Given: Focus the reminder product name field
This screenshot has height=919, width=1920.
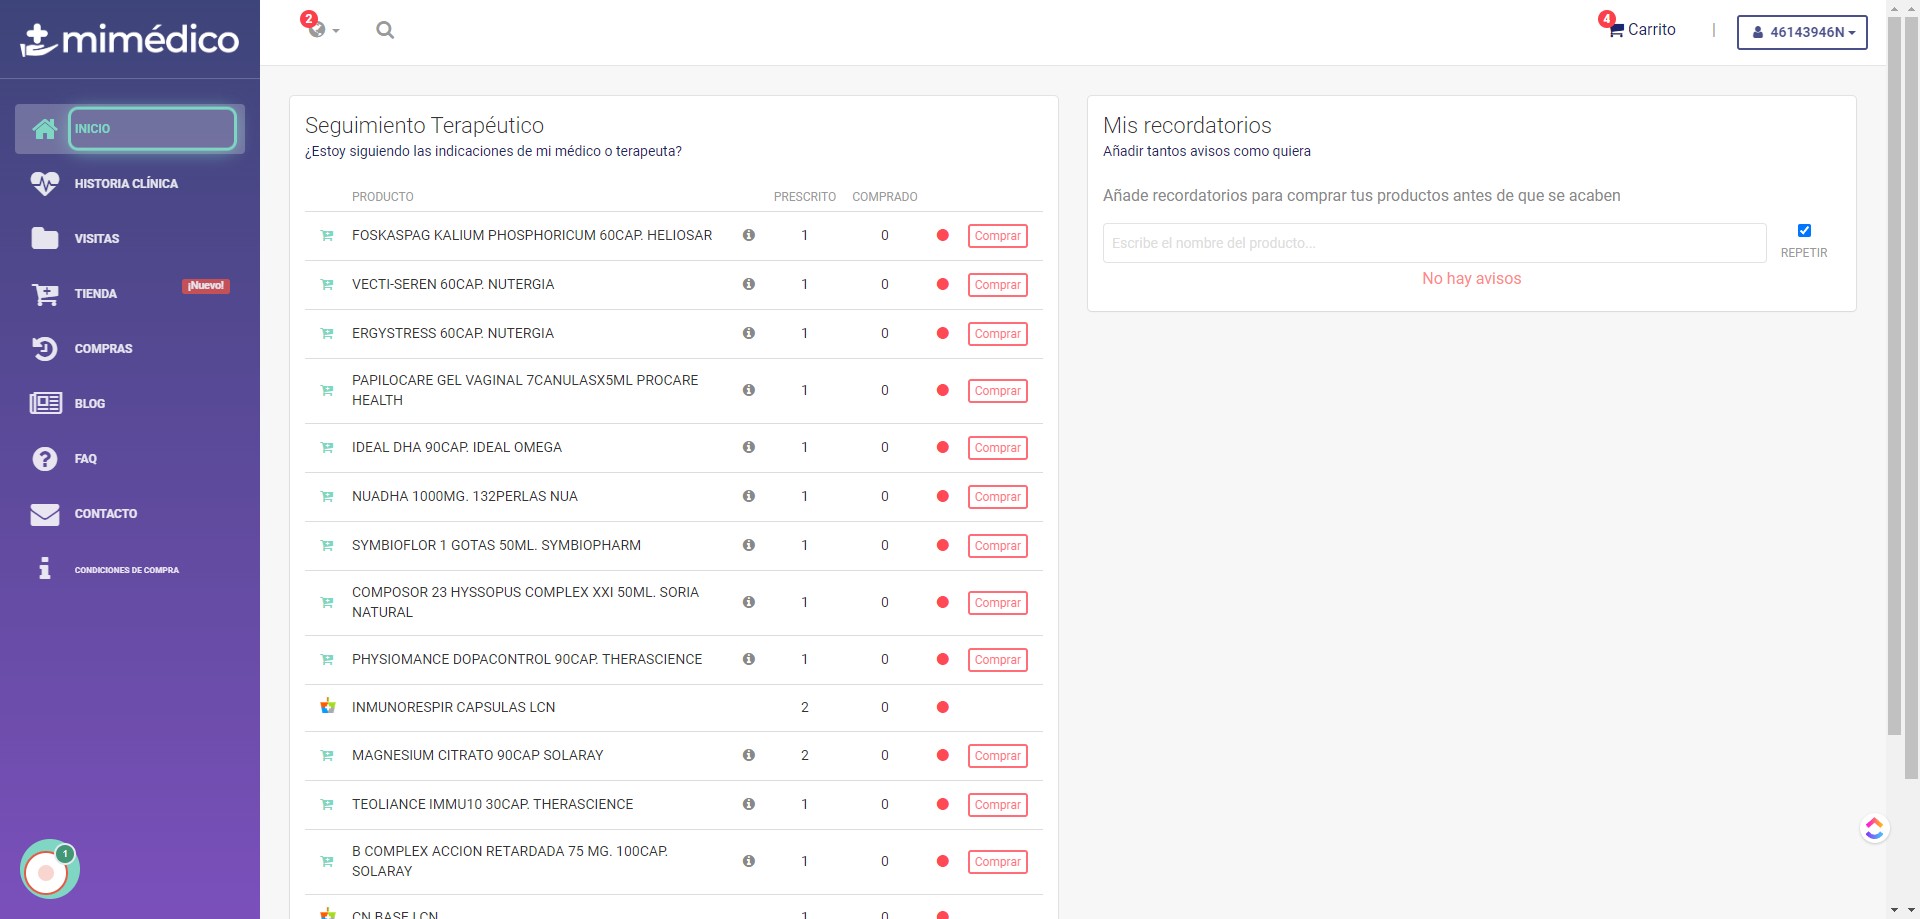Looking at the screenshot, I should pyautogui.click(x=1434, y=243).
